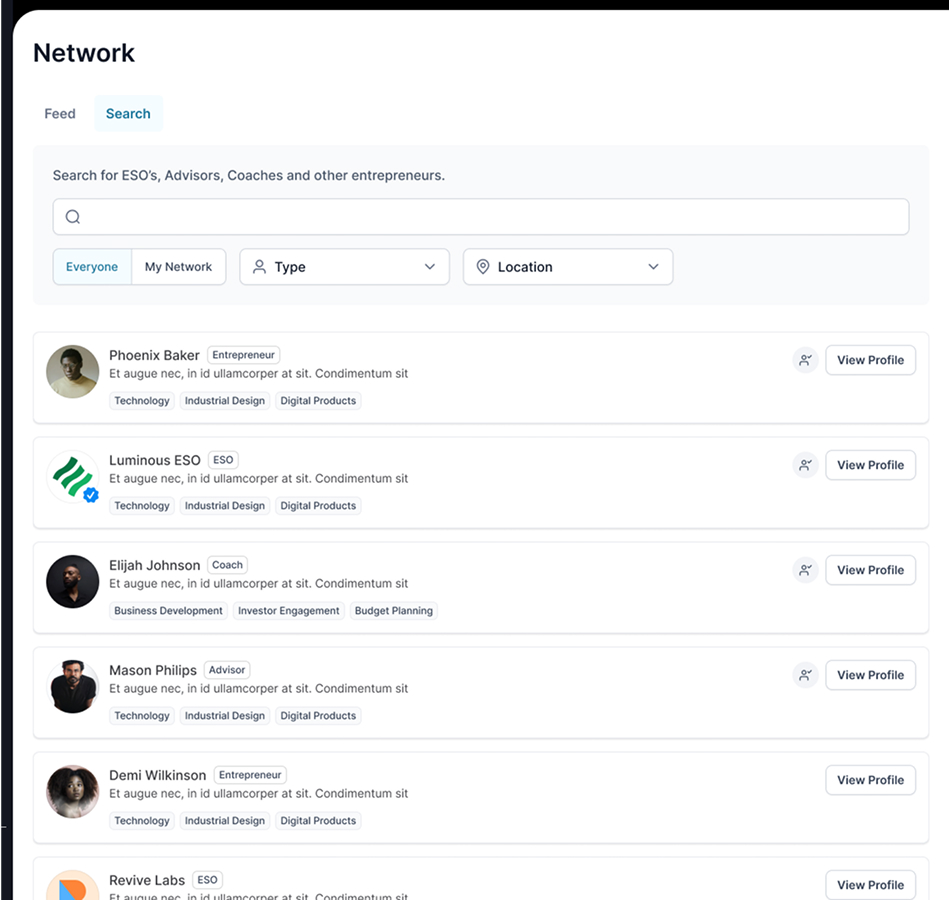Image resolution: width=949 pixels, height=900 pixels.
Task: Open the Type dropdown
Action: pyautogui.click(x=344, y=267)
